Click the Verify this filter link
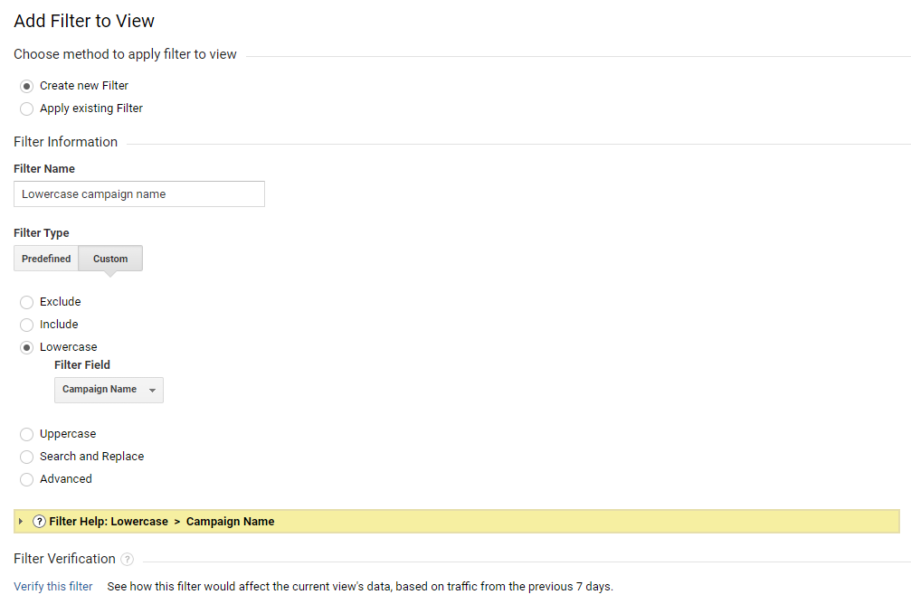Viewport: 911px width, 604px height. coord(52,586)
